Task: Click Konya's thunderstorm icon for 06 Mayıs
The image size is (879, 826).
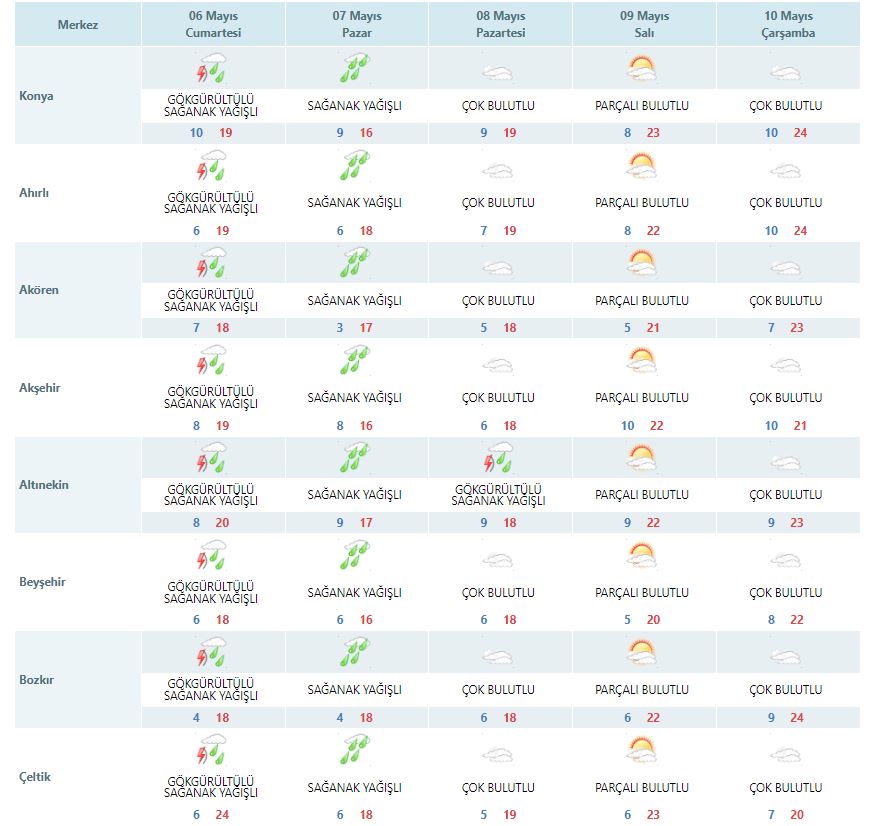Action: tap(212, 69)
